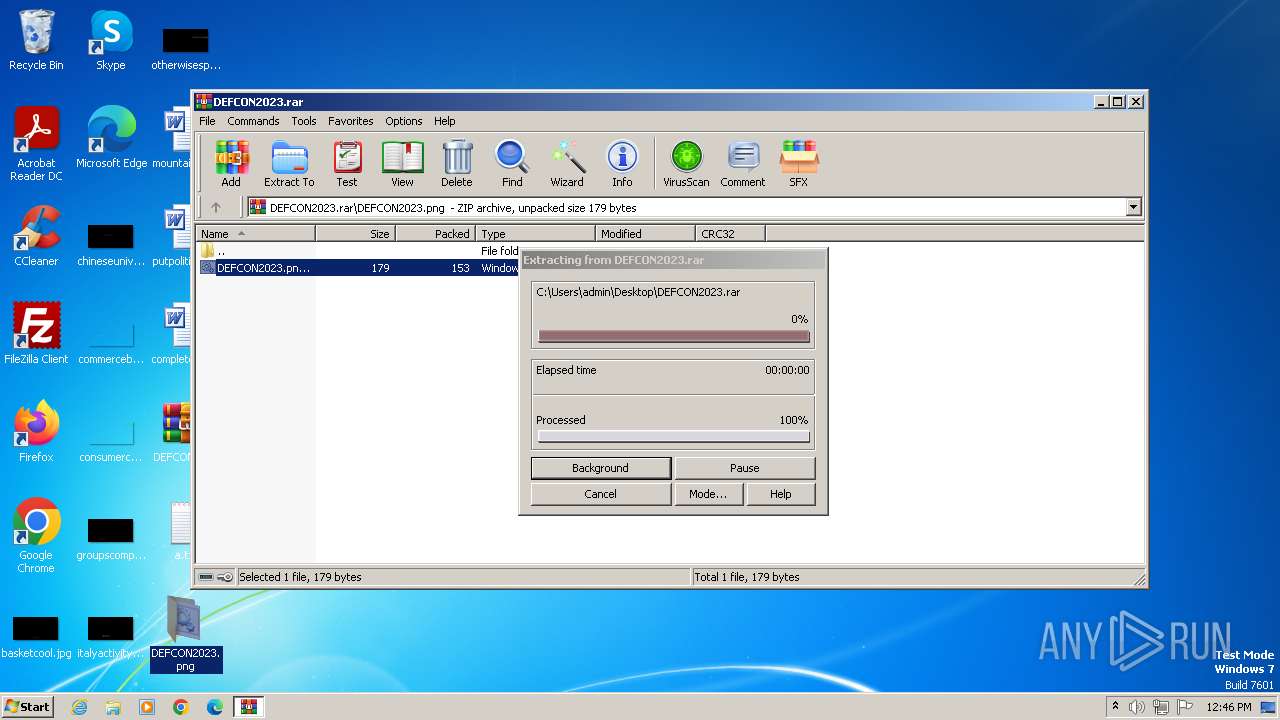Click the VirusScan toolbar icon
Viewport: 1280px width, 720px height.
tap(686, 164)
